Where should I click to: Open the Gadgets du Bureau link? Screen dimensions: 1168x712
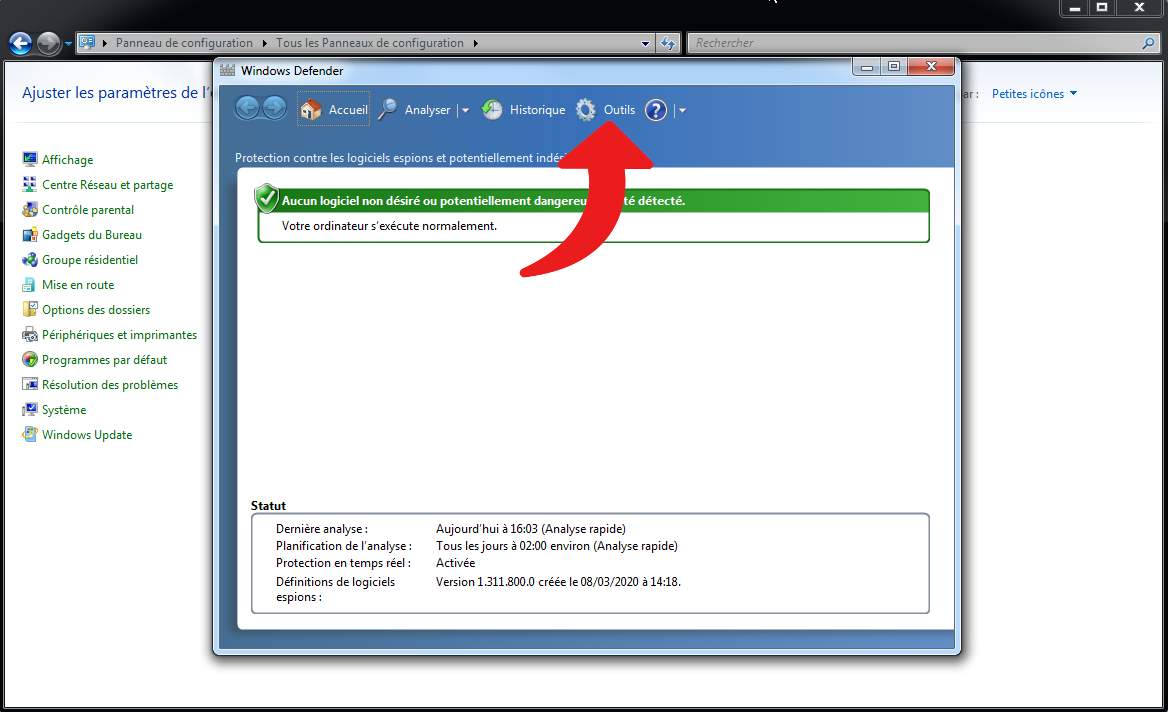click(92, 235)
